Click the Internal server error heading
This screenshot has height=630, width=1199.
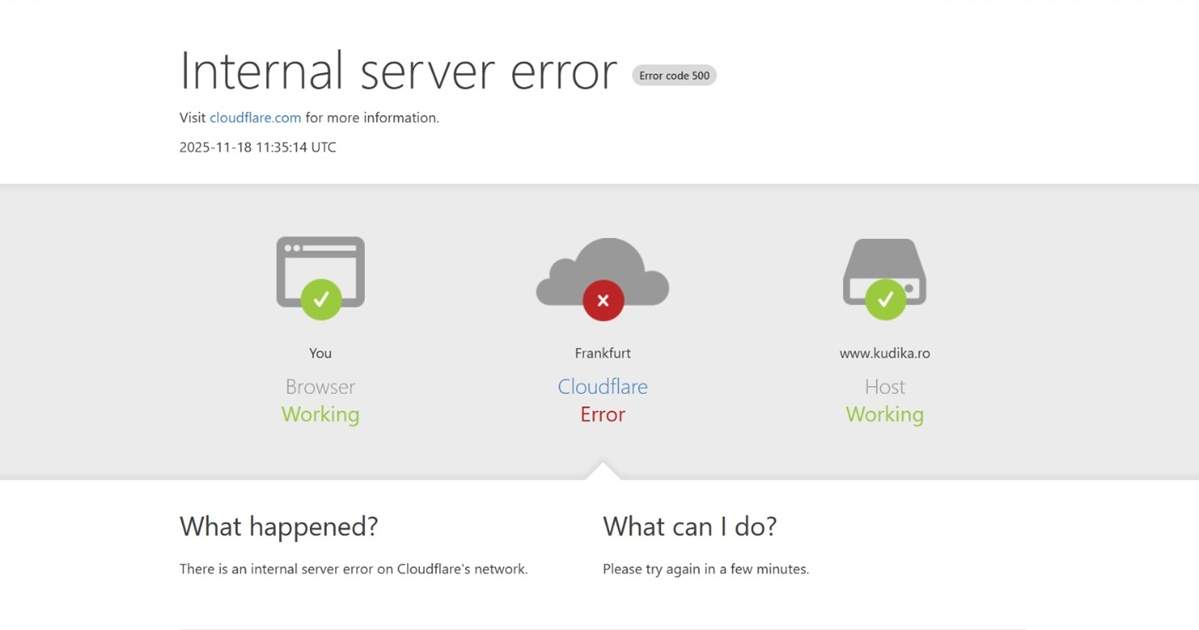[x=397, y=70]
